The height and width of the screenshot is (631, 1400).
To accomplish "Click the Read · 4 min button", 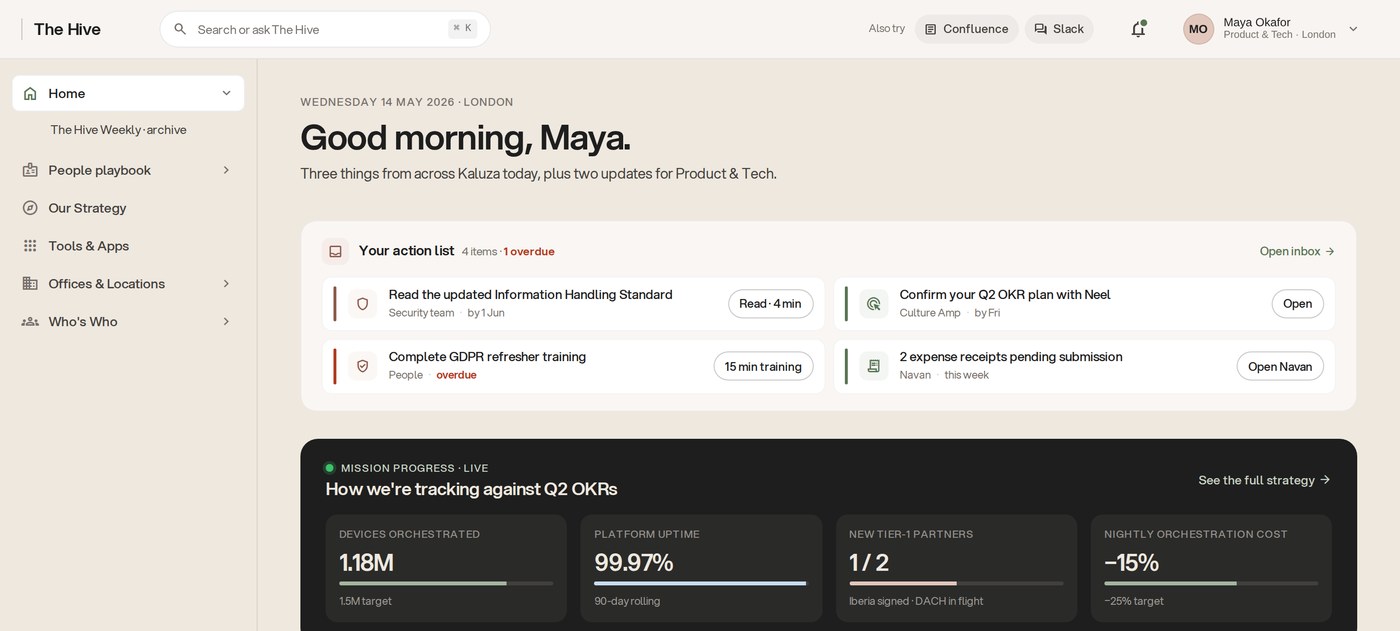I will click(x=770, y=304).
